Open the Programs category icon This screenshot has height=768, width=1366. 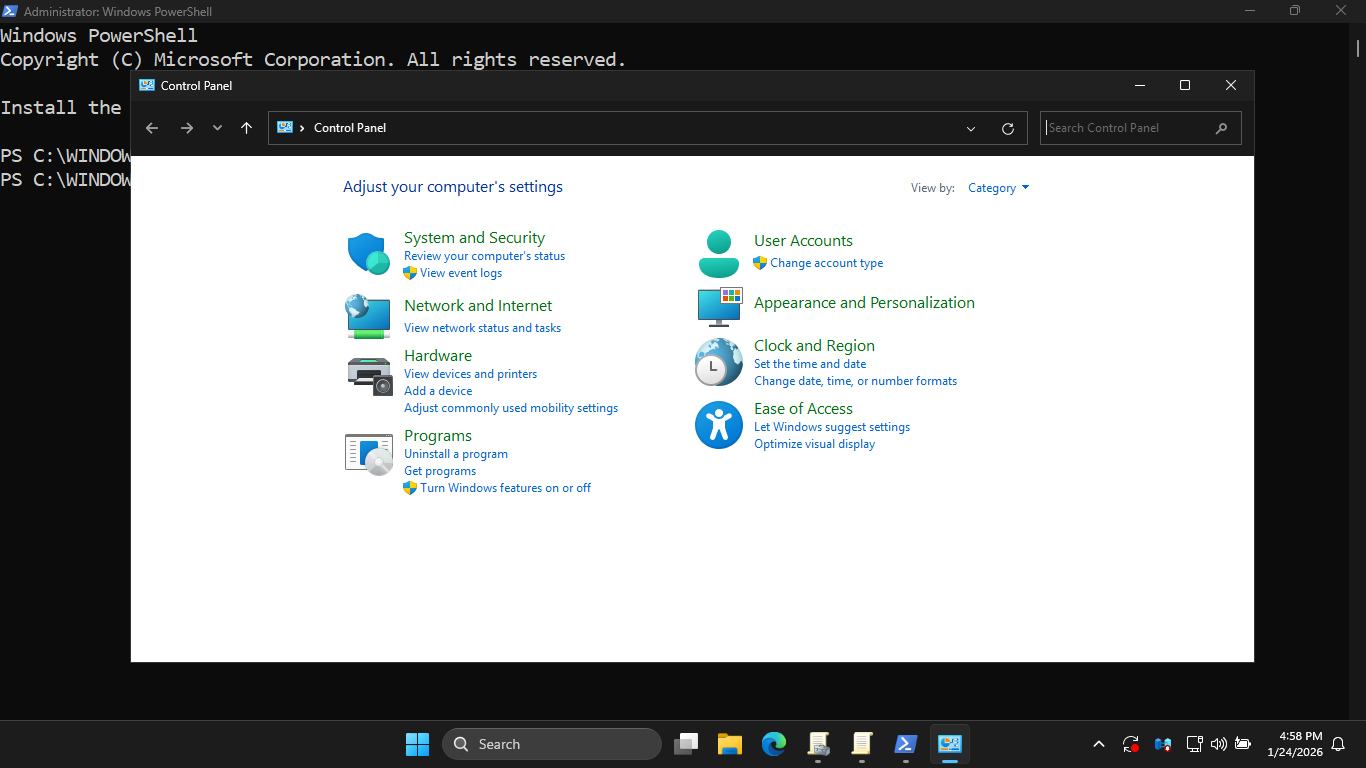[368, 454]
